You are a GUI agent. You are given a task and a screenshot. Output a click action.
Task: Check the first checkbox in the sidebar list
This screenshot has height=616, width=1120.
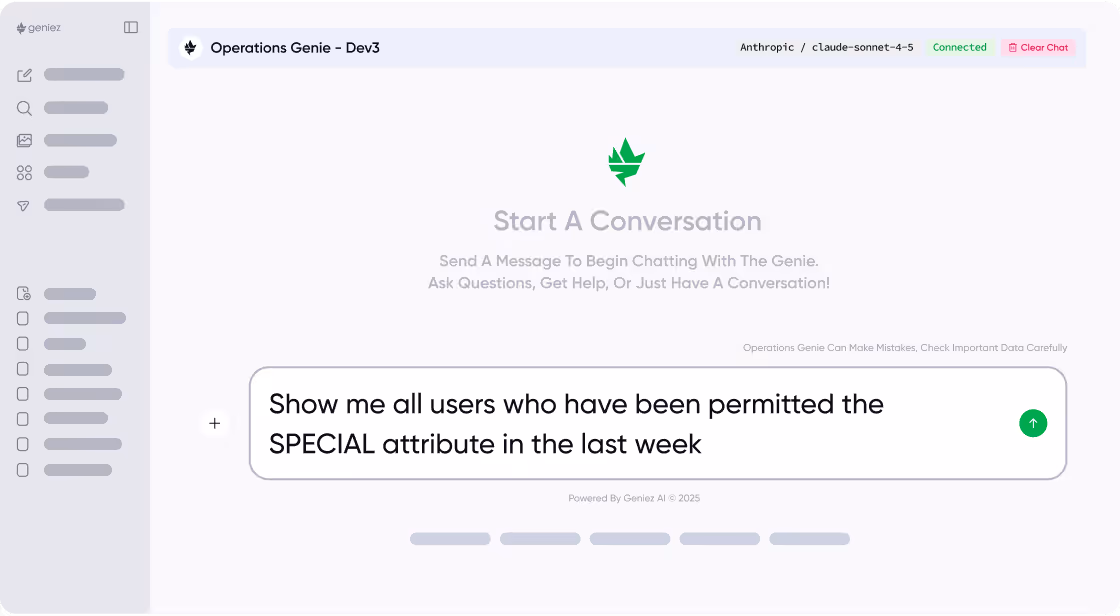pos(23,318)
